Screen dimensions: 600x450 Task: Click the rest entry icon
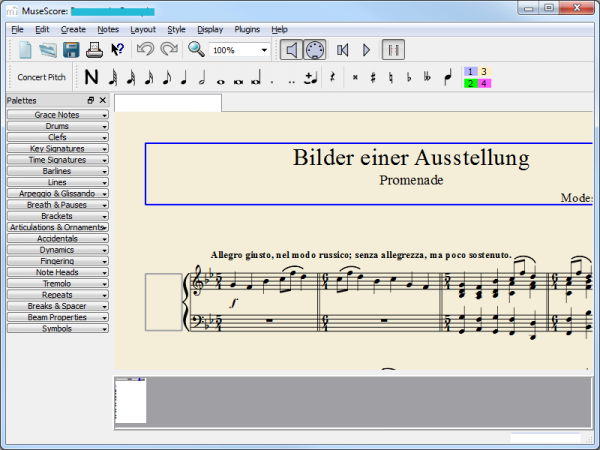[x=332, y=77]
